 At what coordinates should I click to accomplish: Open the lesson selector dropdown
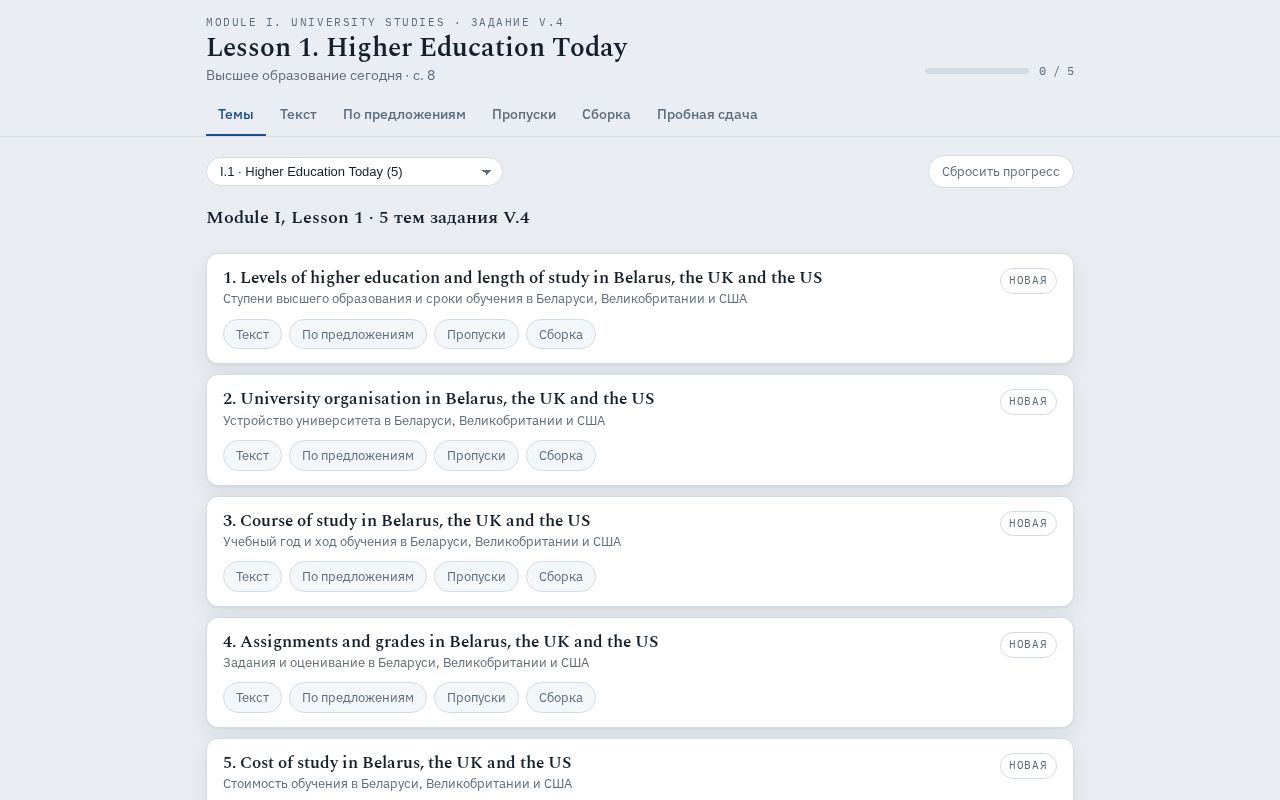pyautogui.click(x=354, y=172)
